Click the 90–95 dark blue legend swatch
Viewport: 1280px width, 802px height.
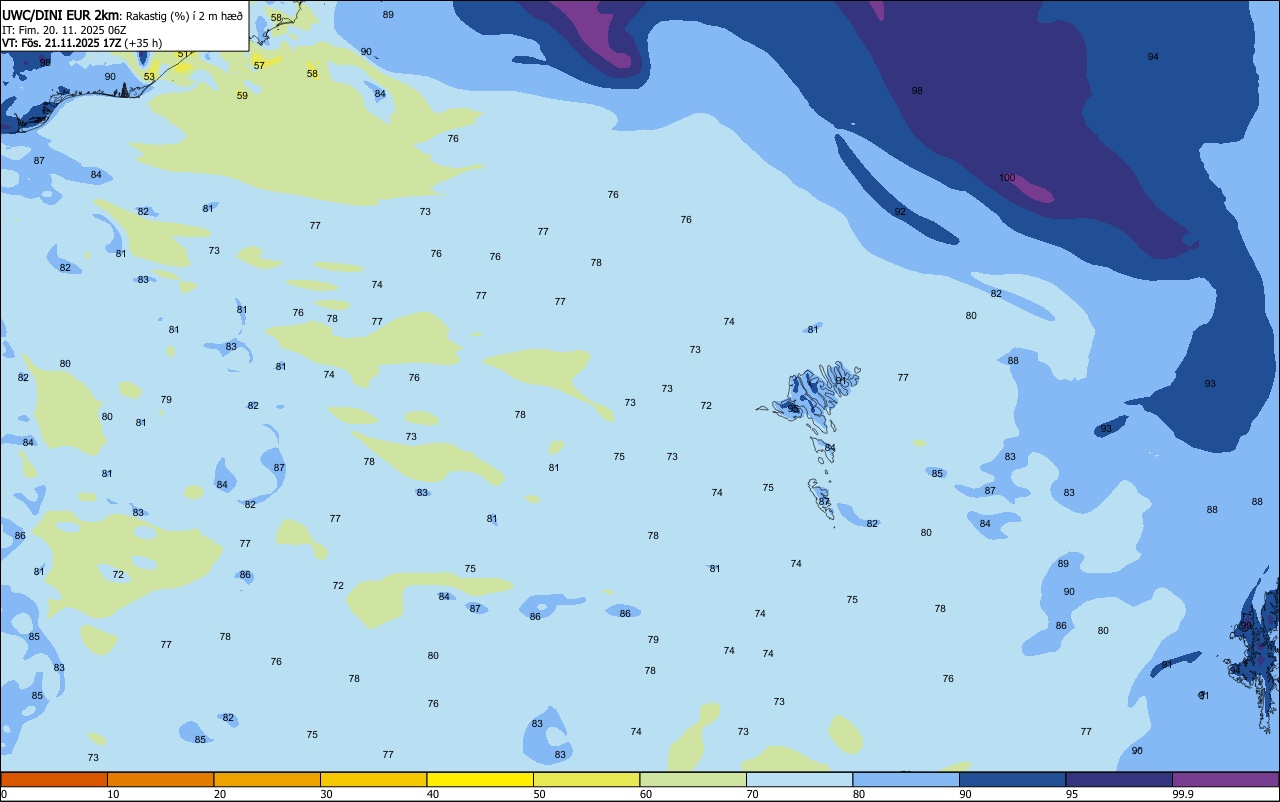point(1012,779)
